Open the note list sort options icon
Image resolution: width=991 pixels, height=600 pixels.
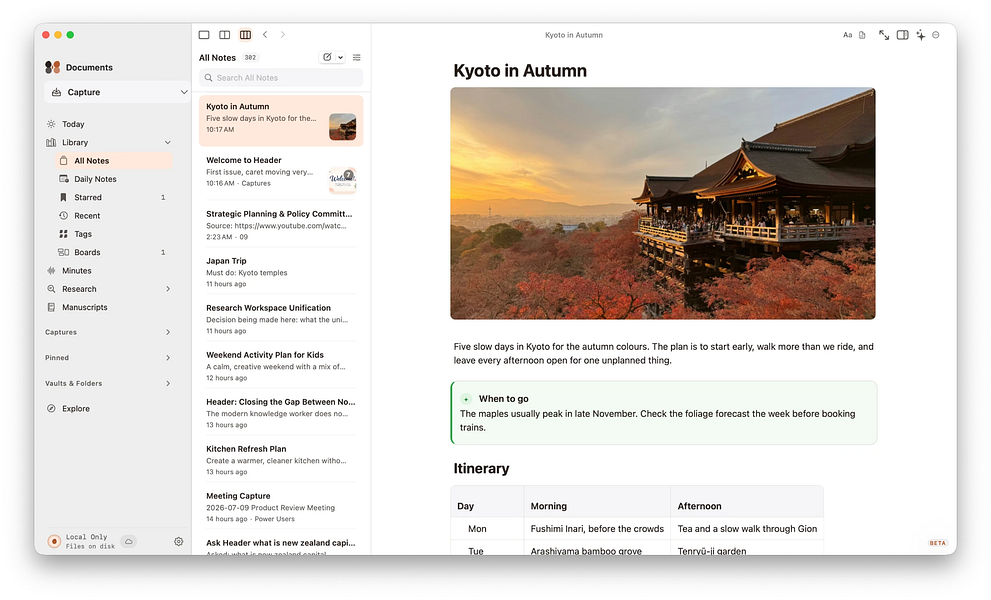click(x=356, y=58)
